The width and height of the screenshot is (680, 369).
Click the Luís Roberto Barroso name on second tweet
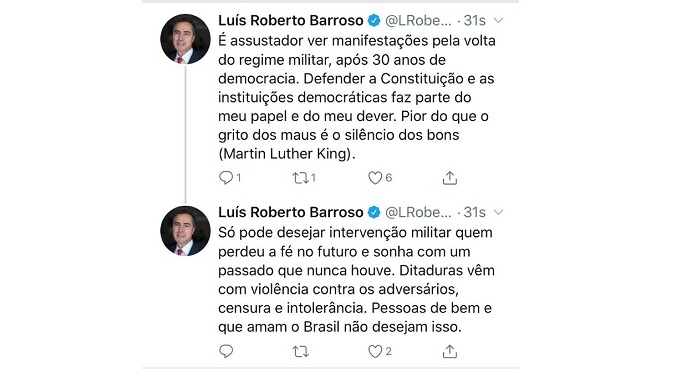pyautogui.click(x=291, y=212)
